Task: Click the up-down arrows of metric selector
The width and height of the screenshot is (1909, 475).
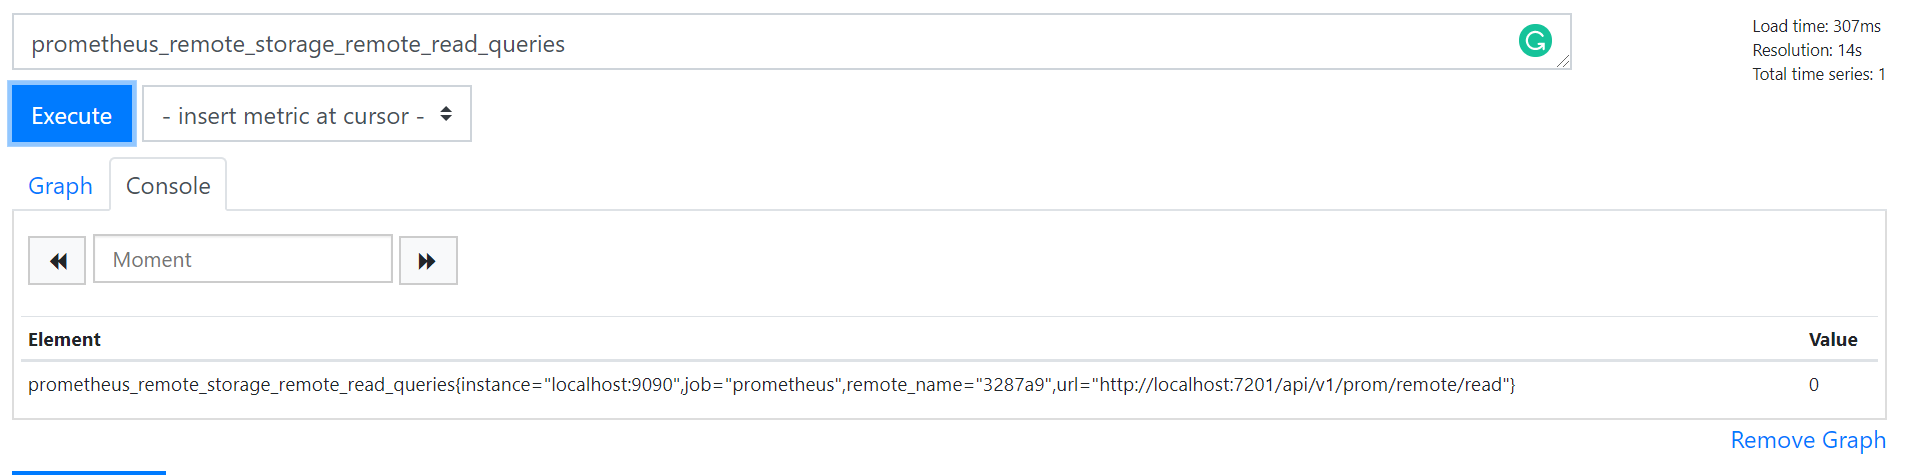Action: [446, 114]
